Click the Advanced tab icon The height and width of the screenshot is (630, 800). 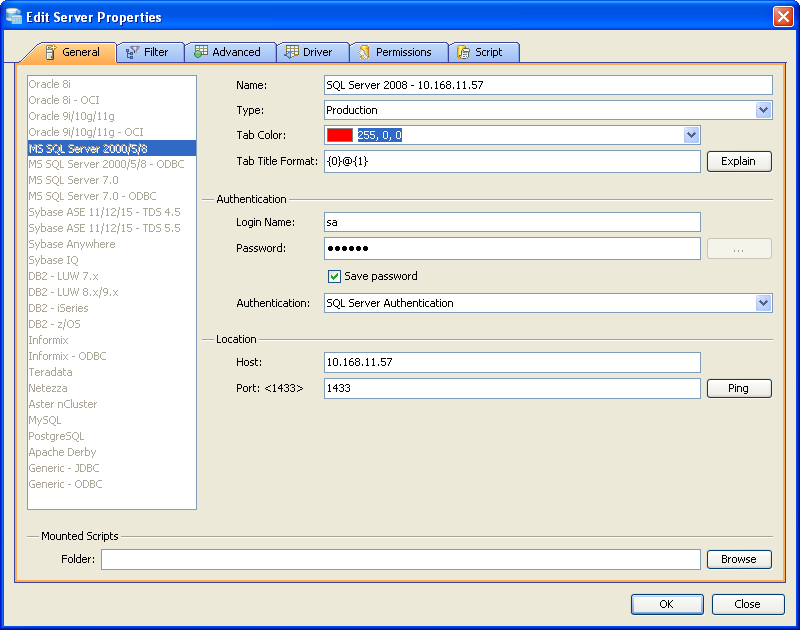click(201, 52)
